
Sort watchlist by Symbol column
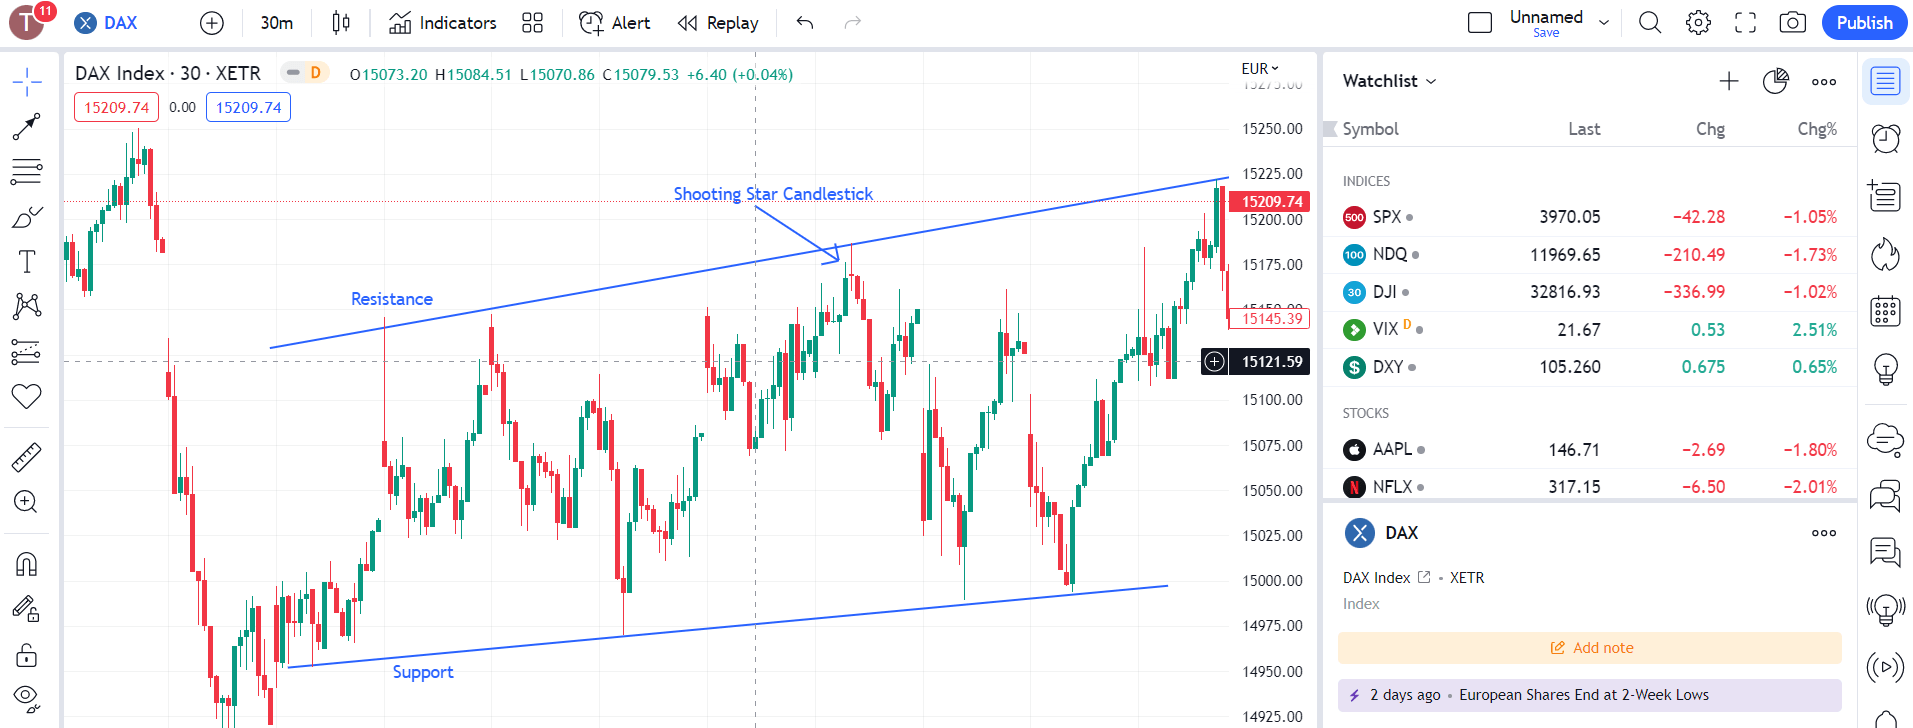[x=1370, y=129]
